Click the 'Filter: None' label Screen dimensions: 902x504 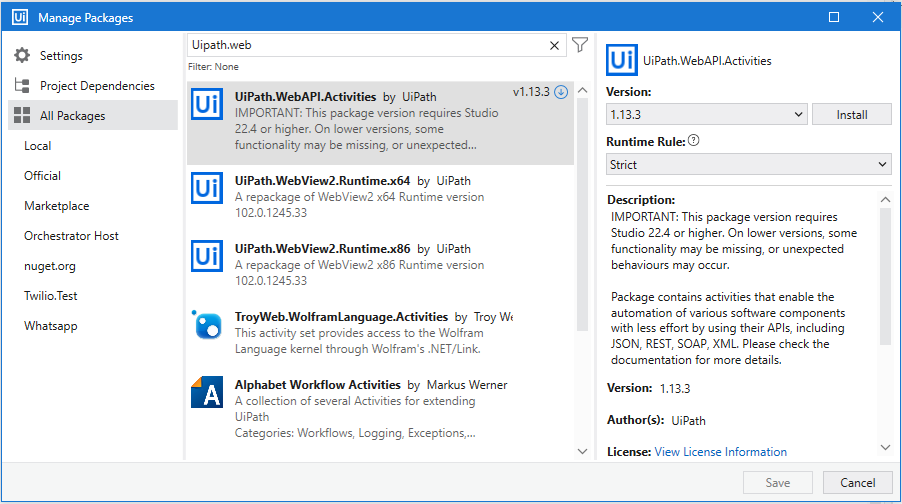pos(213,67)
